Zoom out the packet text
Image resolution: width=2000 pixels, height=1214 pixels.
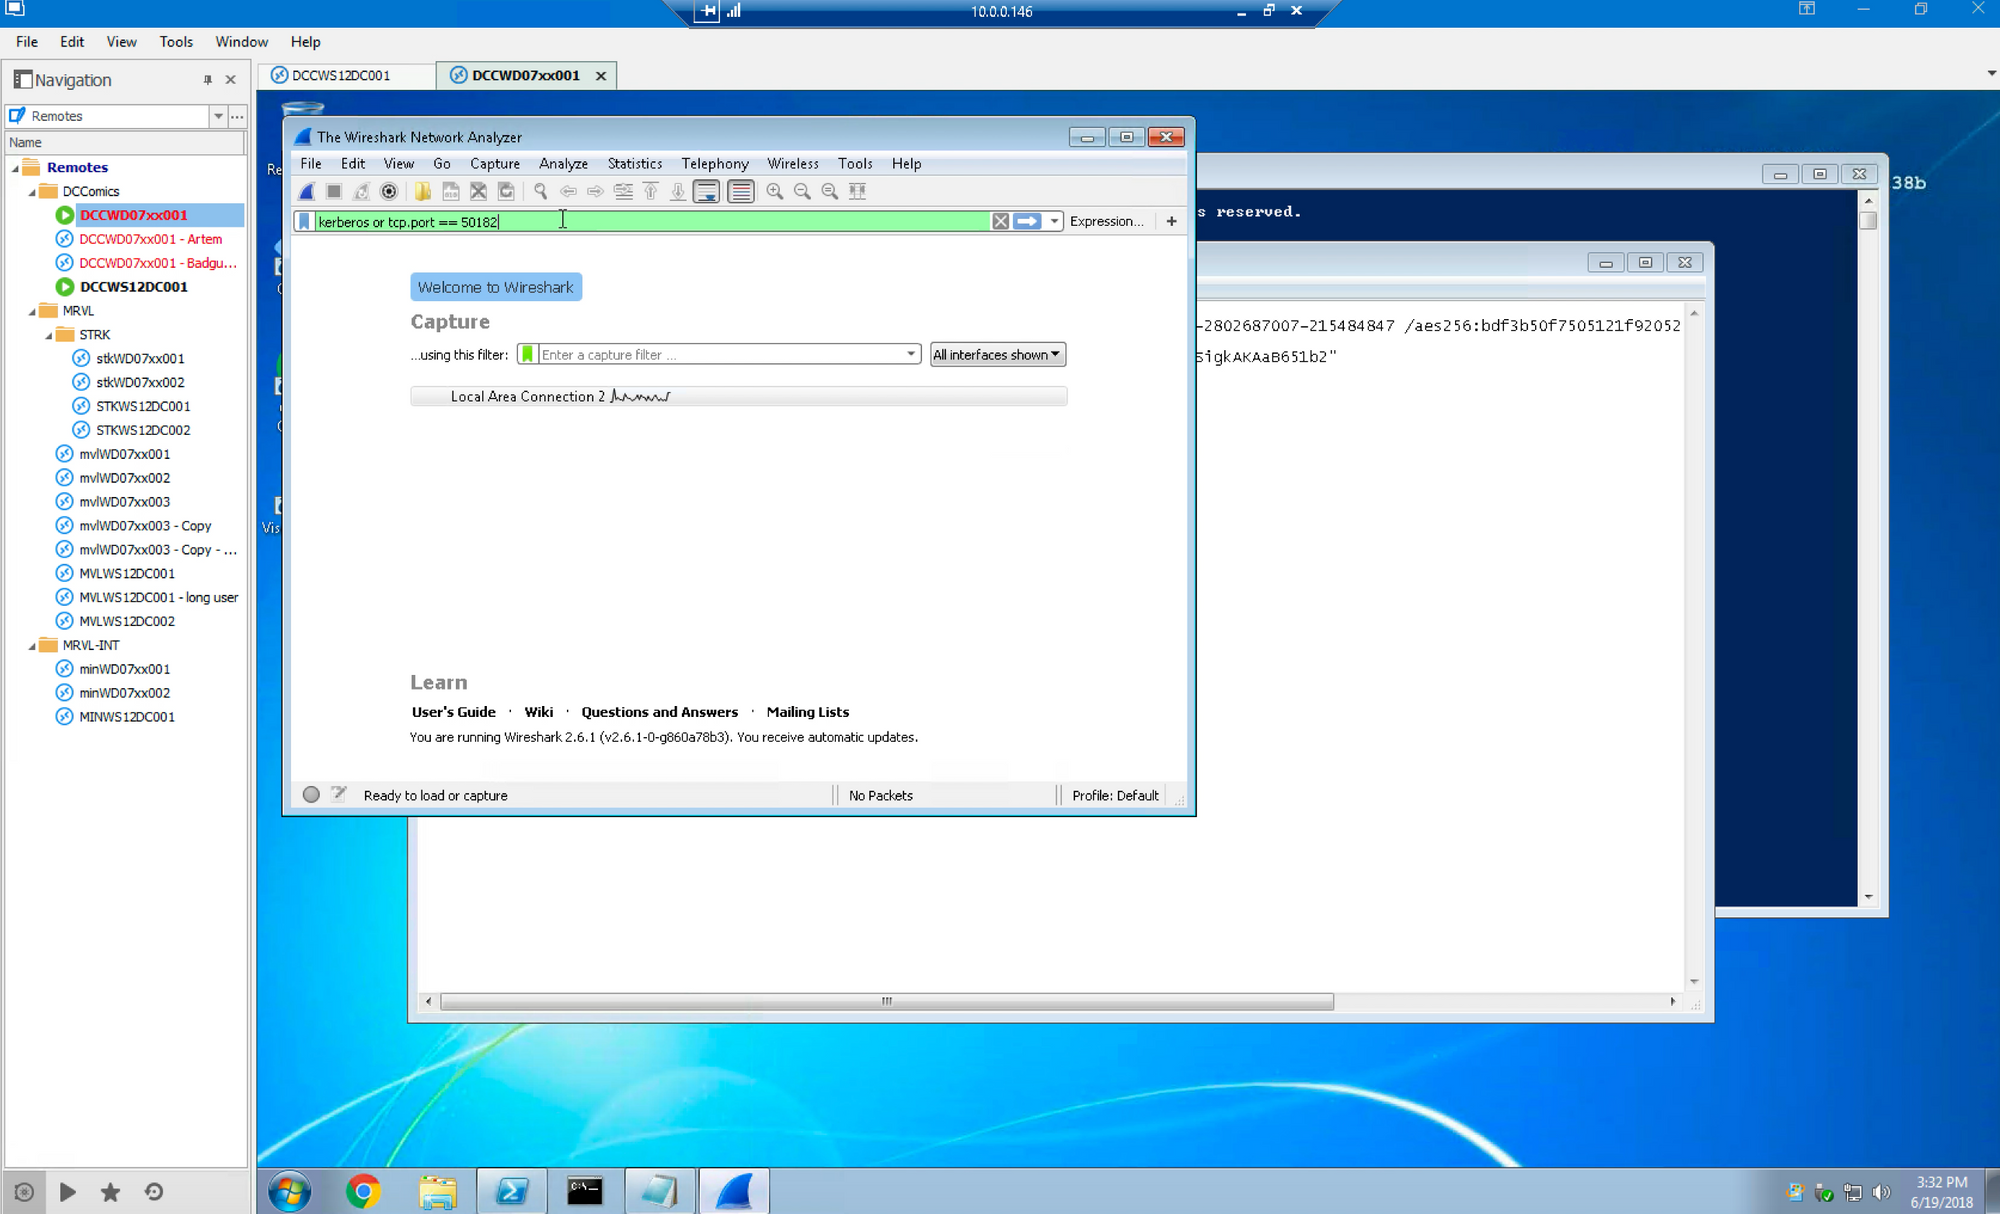(802, 191)
